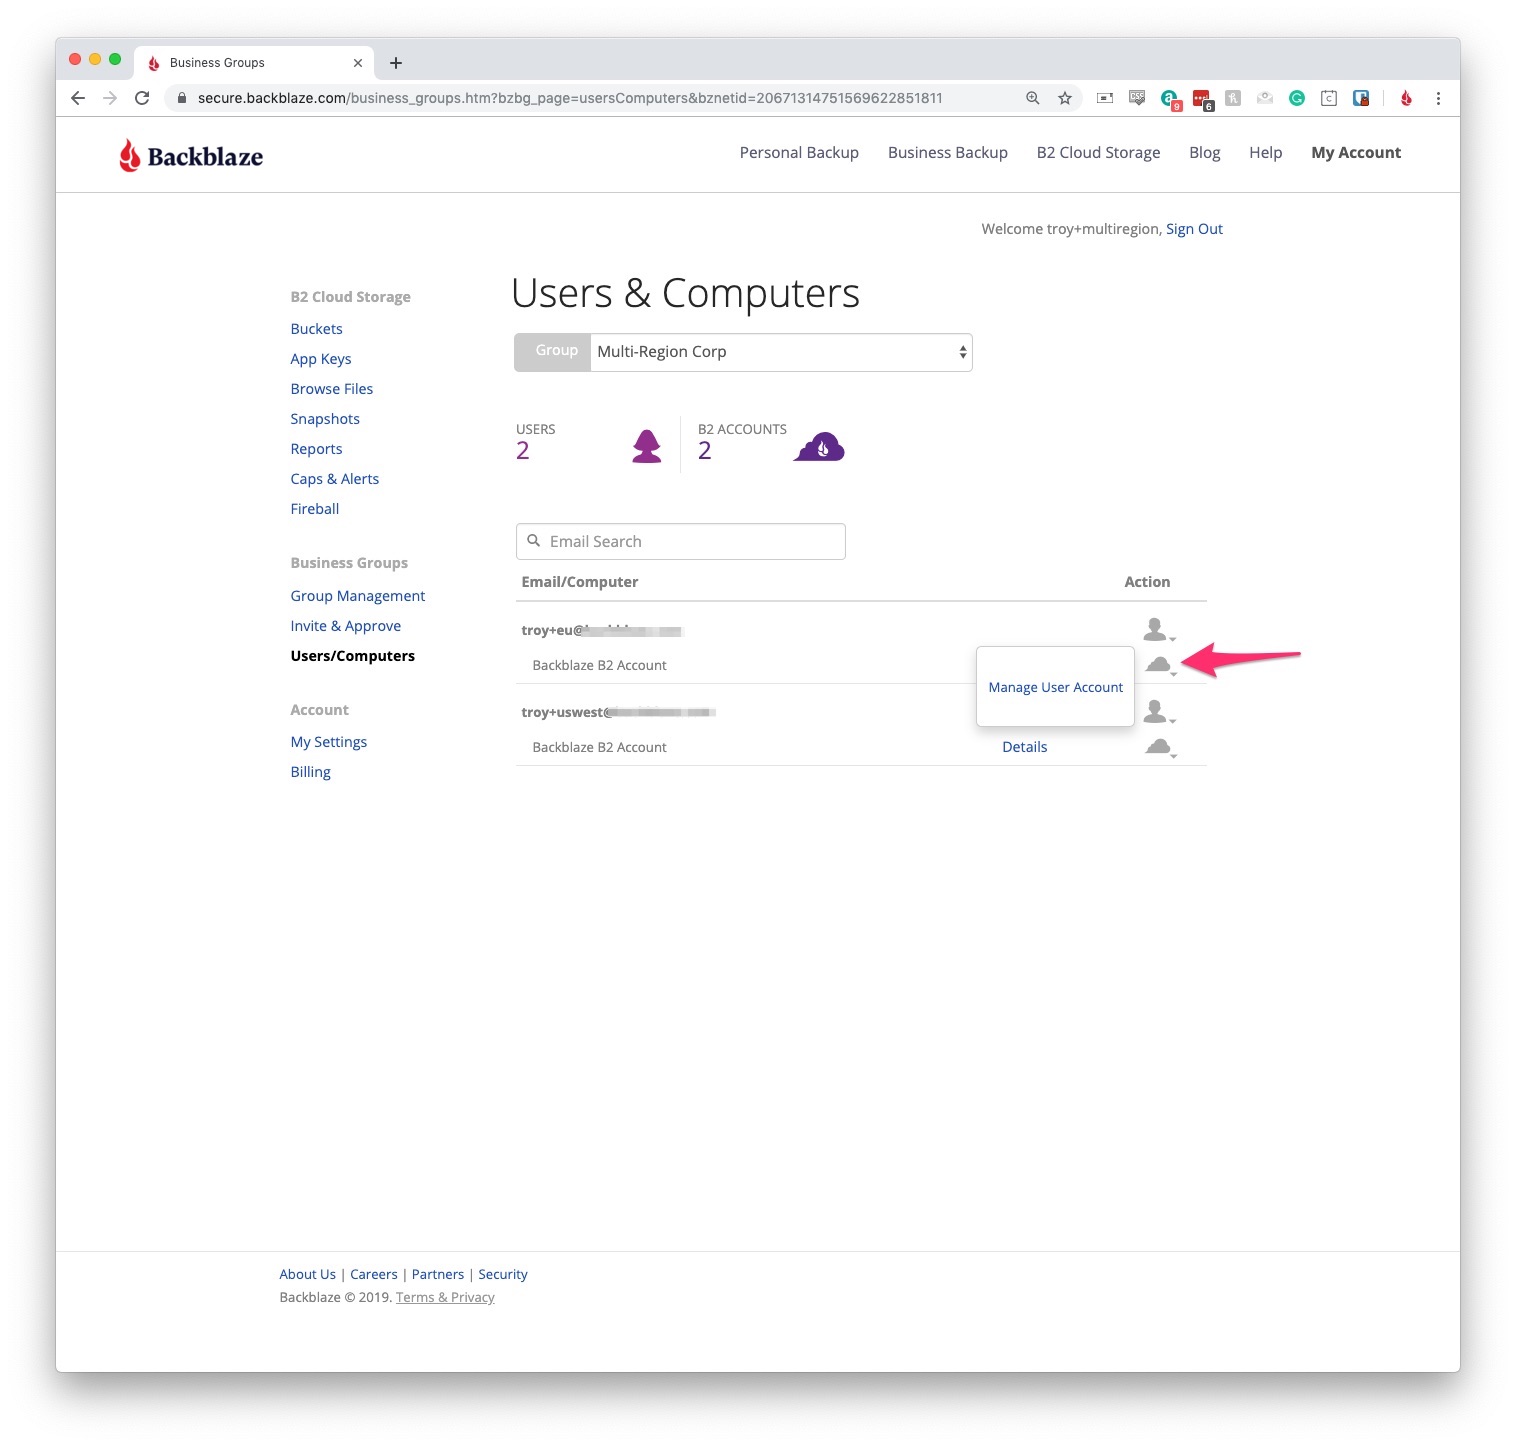Click the browser forward arrow
Screen dimensions: 1516x1446
pyautogui.click(x=110, y=98)
